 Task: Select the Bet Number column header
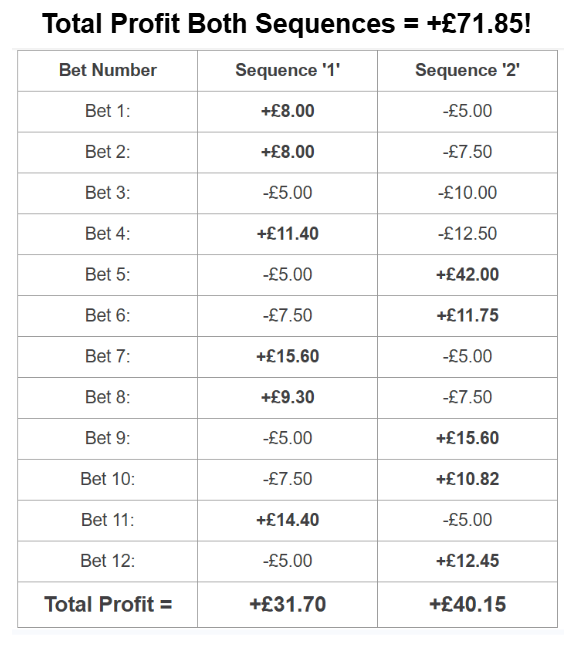[x=108, y=70]
